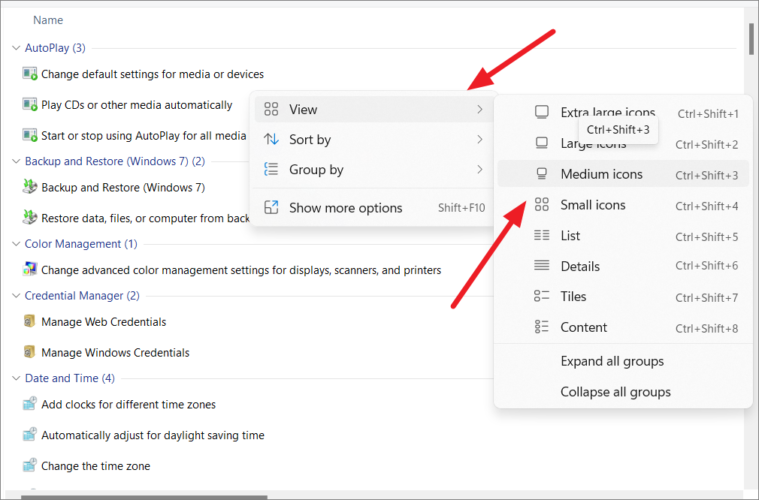Click the Credential Manager (2) group header
Viewport: 759px width, 500px height.
[82, 296]
